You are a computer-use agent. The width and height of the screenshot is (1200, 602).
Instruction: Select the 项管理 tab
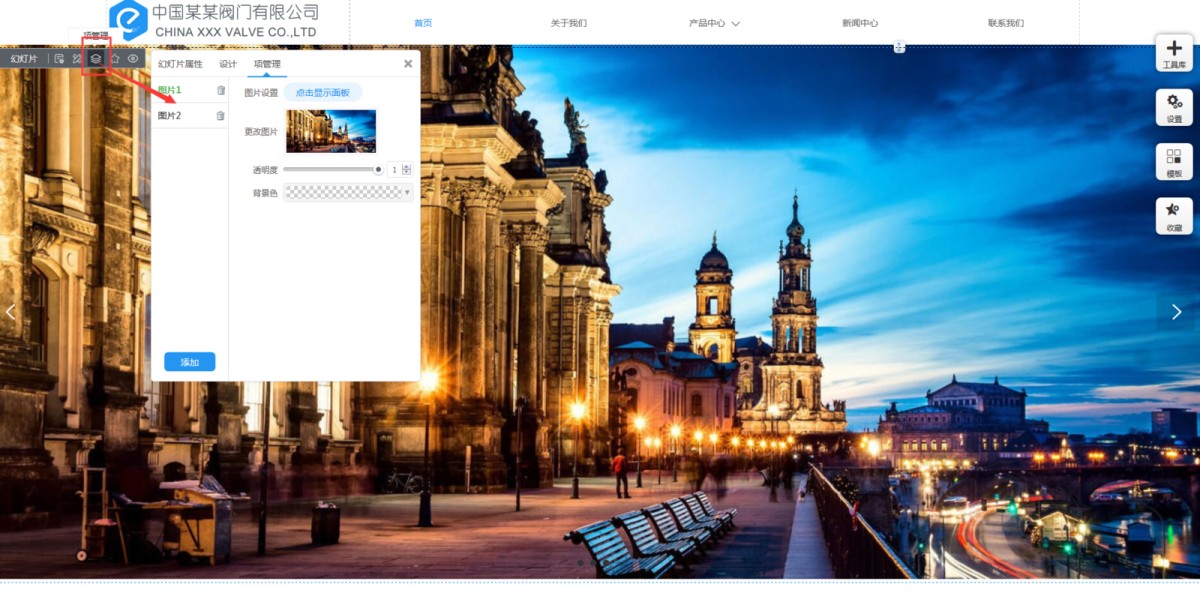pyautogui.click(x=267, y=64)
